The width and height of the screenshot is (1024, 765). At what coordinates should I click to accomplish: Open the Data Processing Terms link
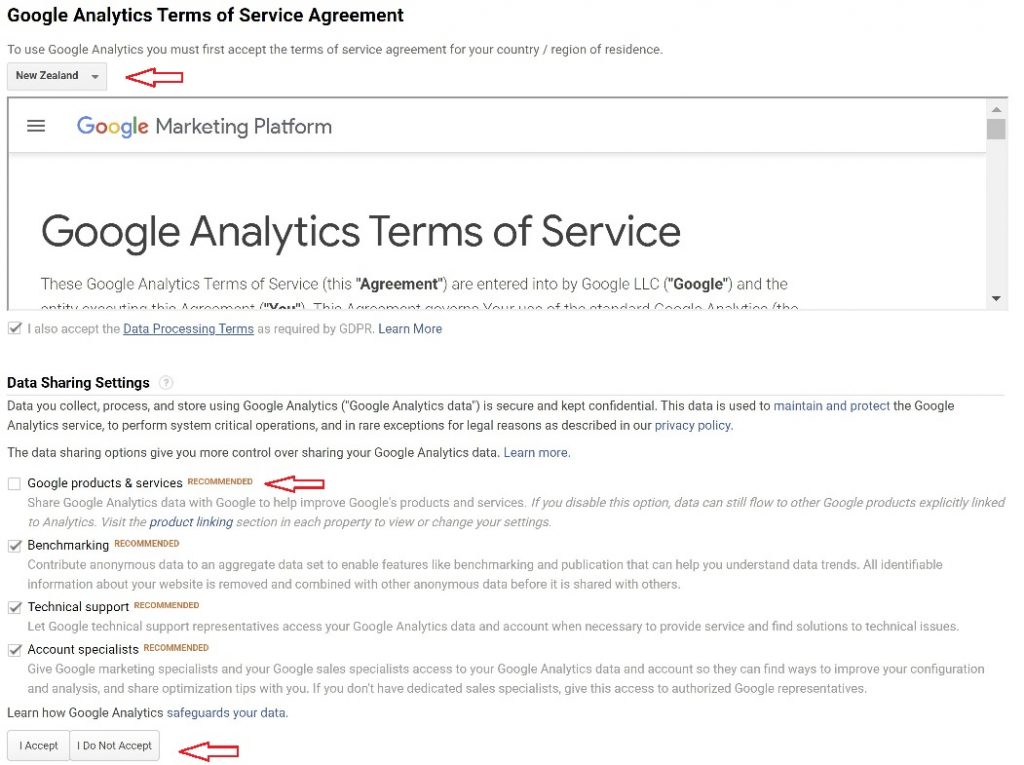[188, 329]
